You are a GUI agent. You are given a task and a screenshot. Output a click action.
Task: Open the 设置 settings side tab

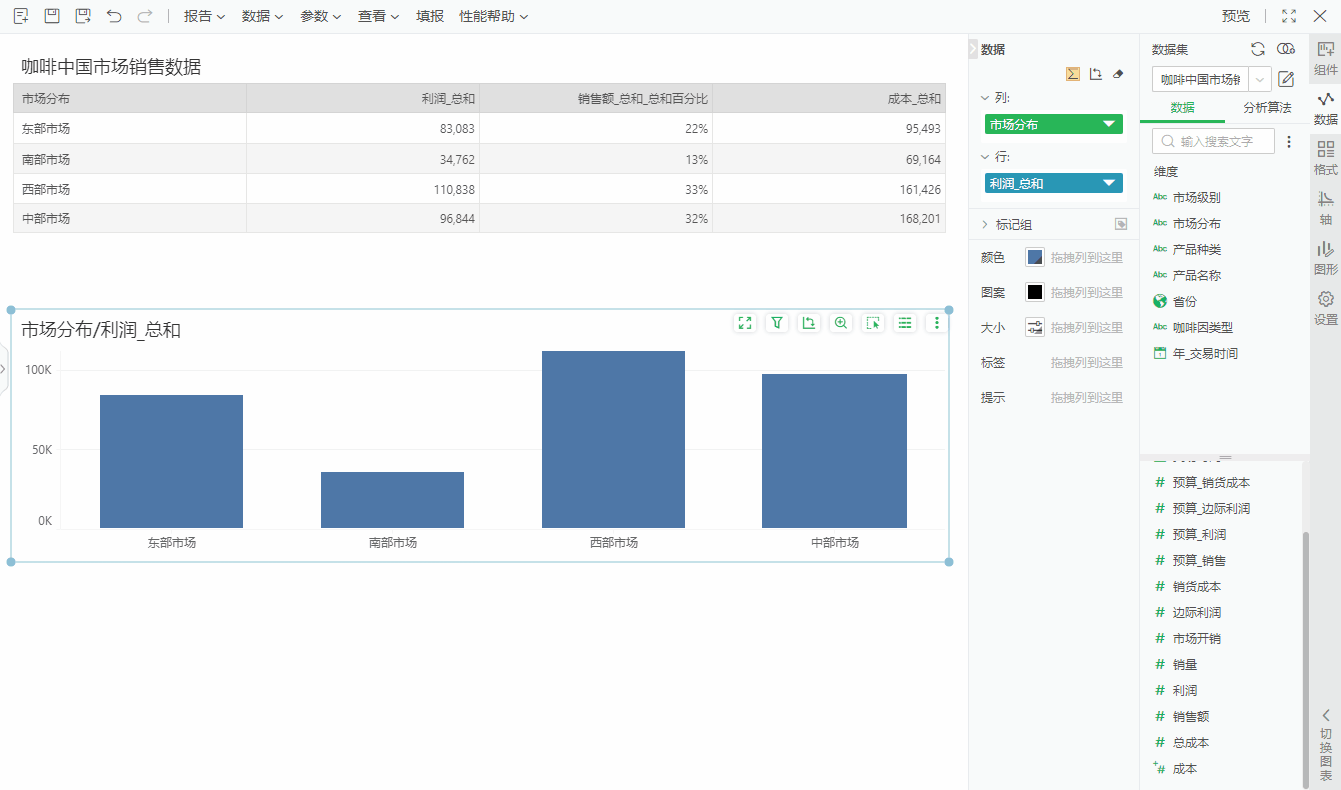point(1326,308)
